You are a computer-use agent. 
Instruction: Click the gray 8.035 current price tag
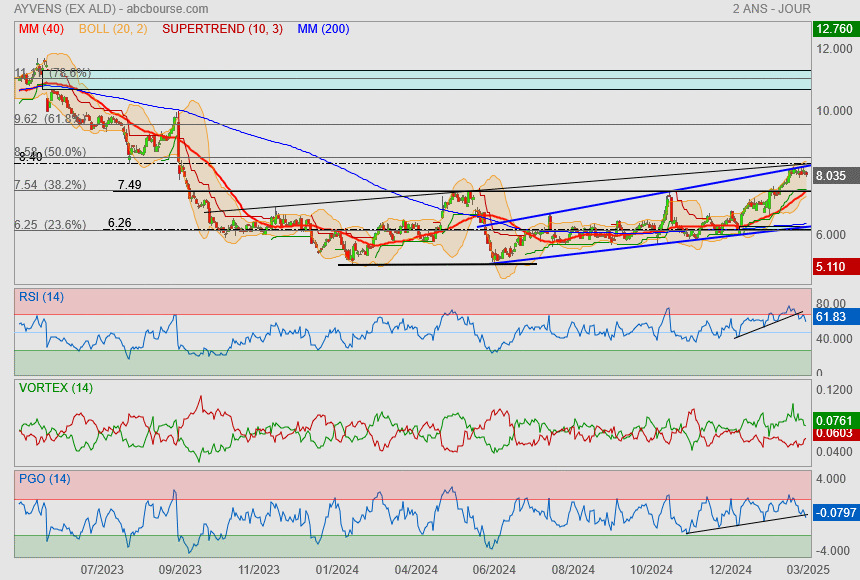[832, 175]
